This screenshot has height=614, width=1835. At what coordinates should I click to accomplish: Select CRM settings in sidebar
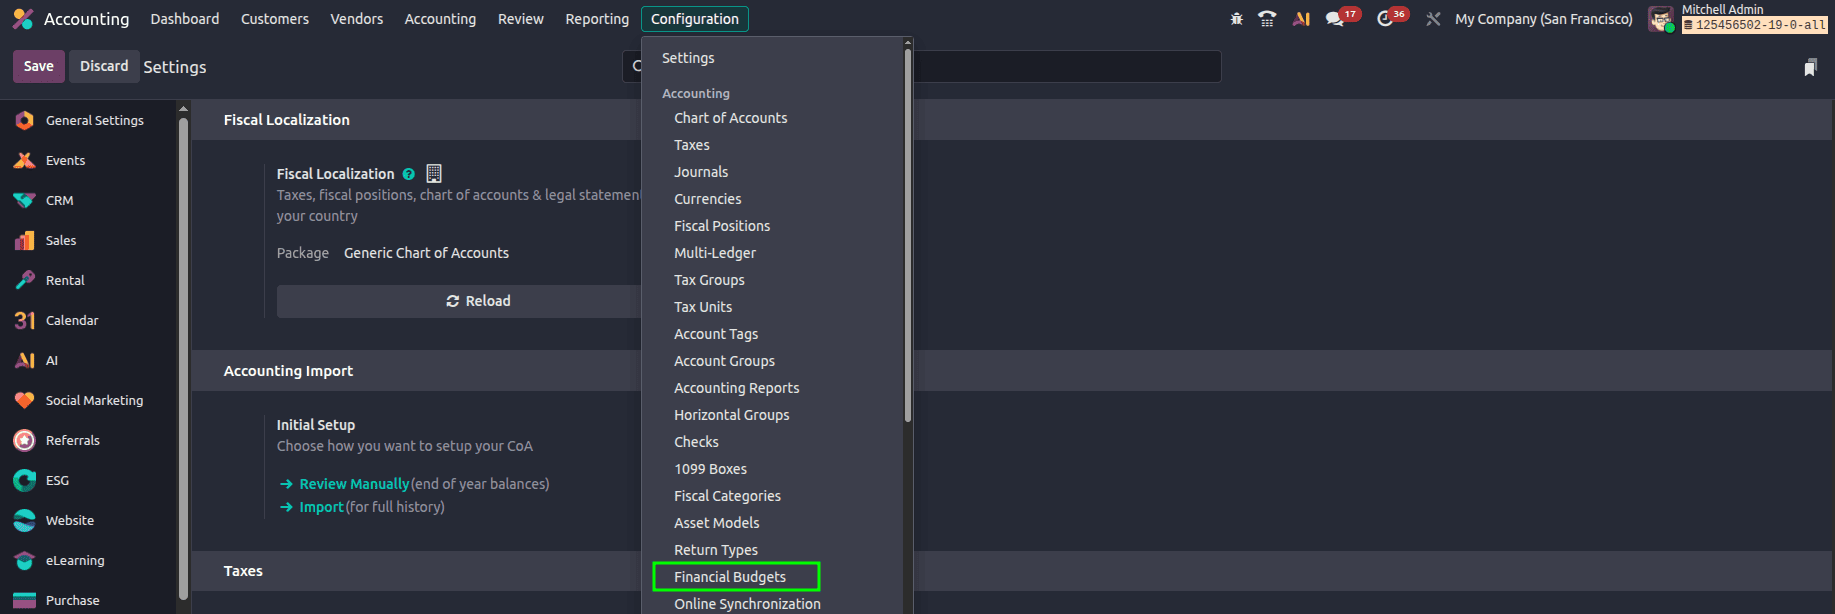click(x=88, y=200)
